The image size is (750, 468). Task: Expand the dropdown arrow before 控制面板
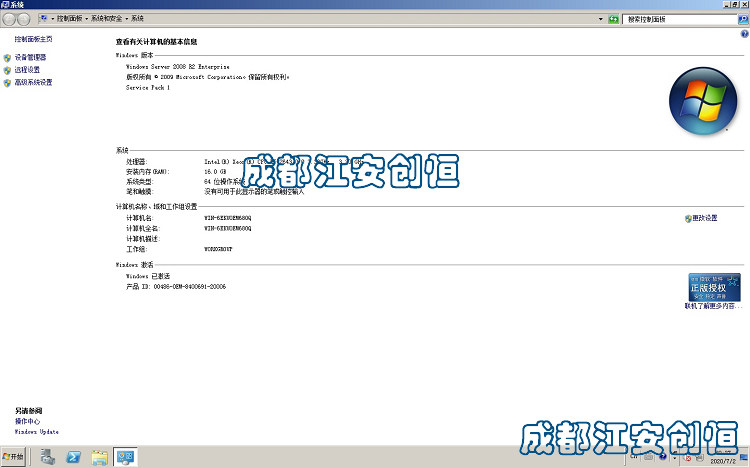tap(53, 19)
